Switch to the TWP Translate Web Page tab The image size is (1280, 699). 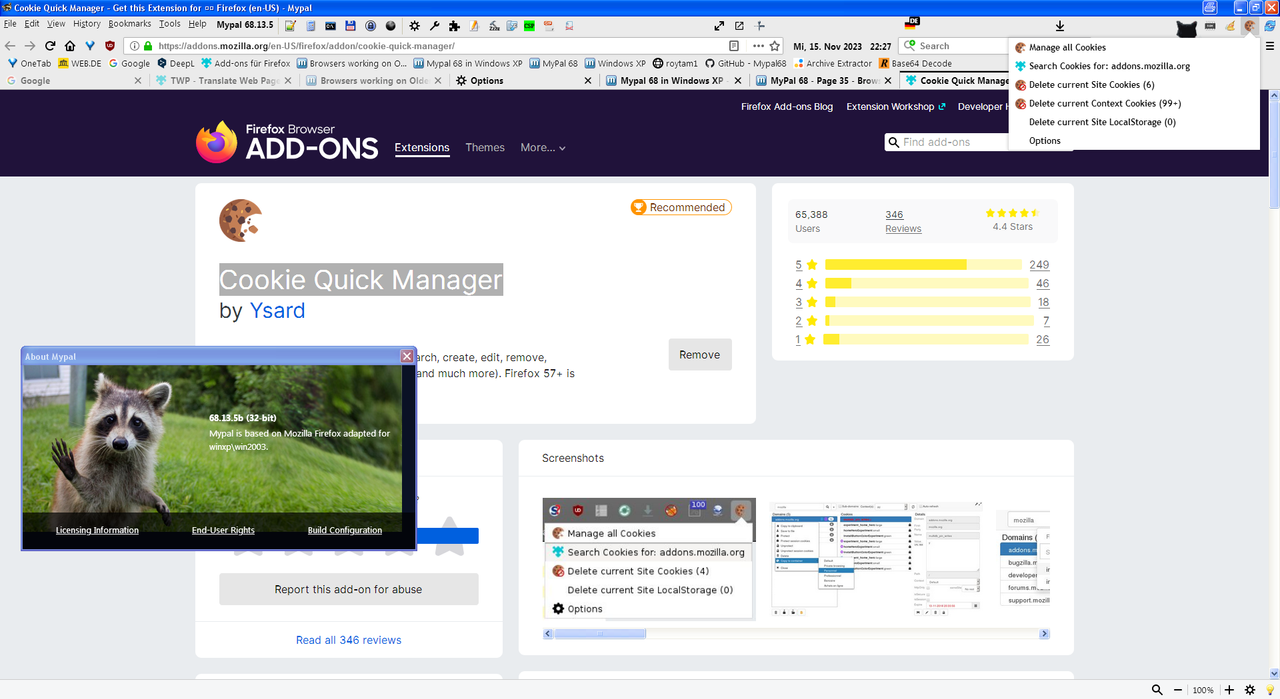pyautogui.click(x=225, y=81)
